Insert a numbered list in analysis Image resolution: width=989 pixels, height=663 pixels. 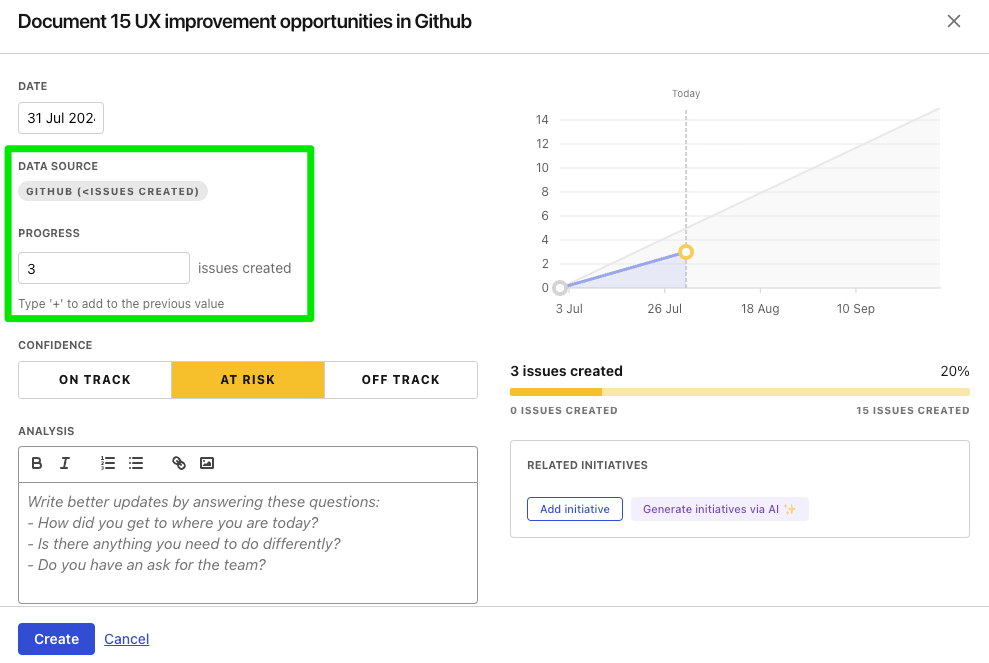coord(108,463)
